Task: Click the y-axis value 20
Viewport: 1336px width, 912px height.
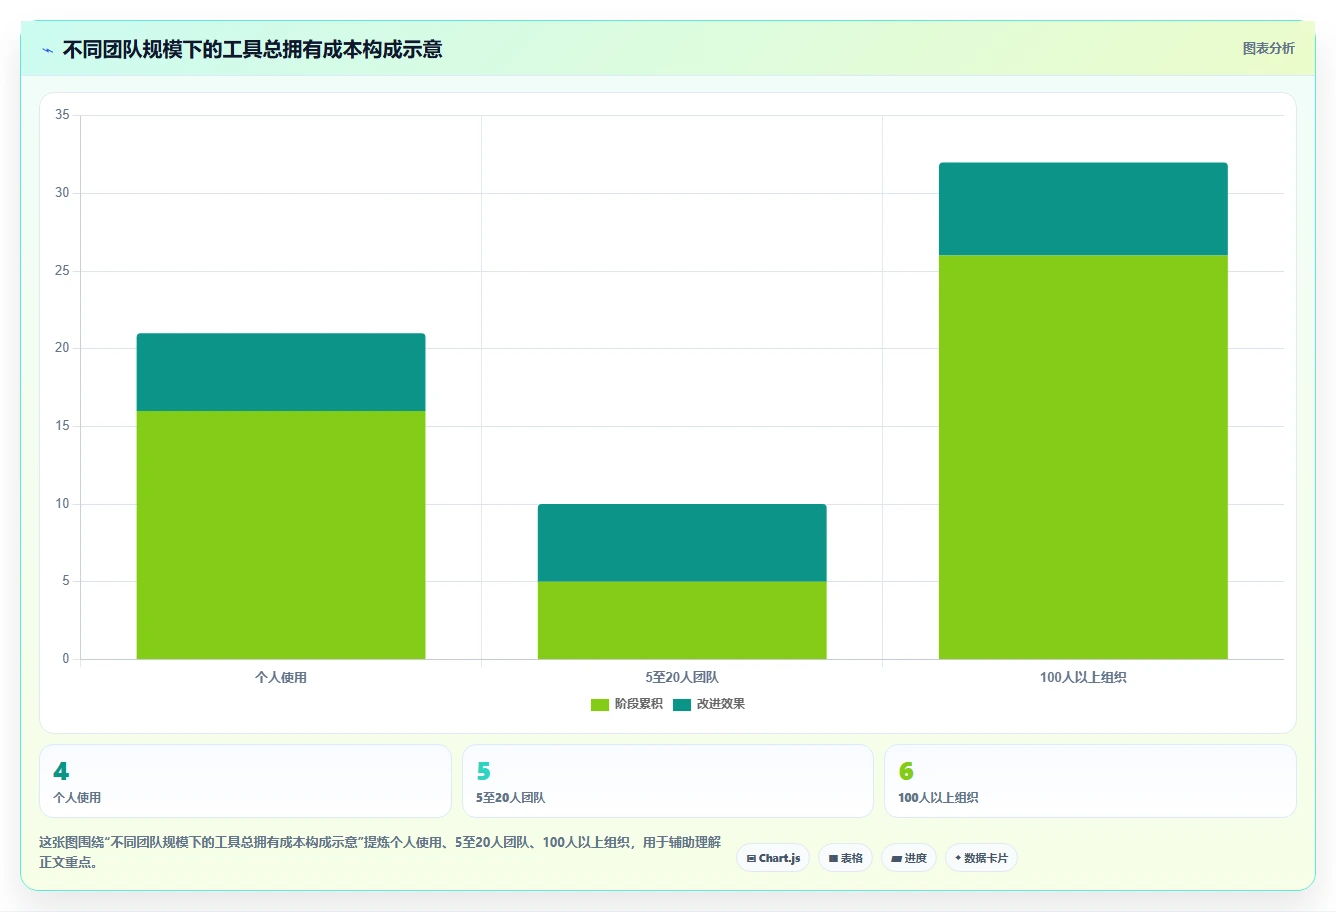Action: pyautogui.click(x=62, y=348)
